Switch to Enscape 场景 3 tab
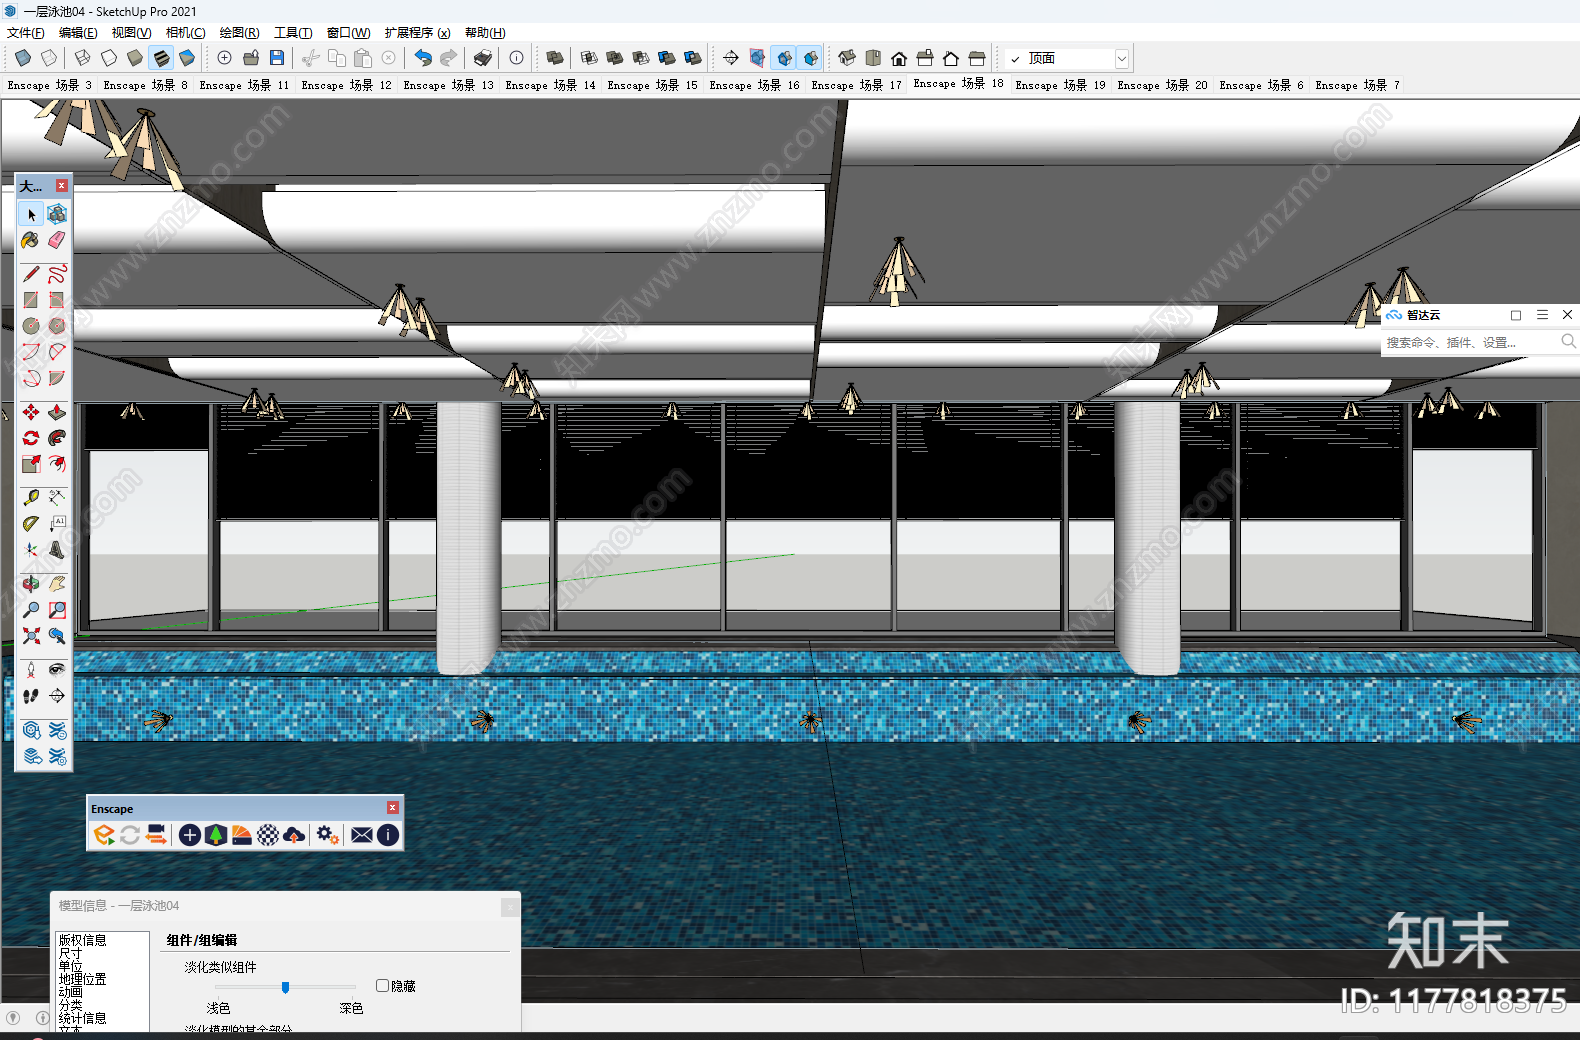This screenshot has width=1580, height=1040. pyautogui.click(x=49, y=85)
